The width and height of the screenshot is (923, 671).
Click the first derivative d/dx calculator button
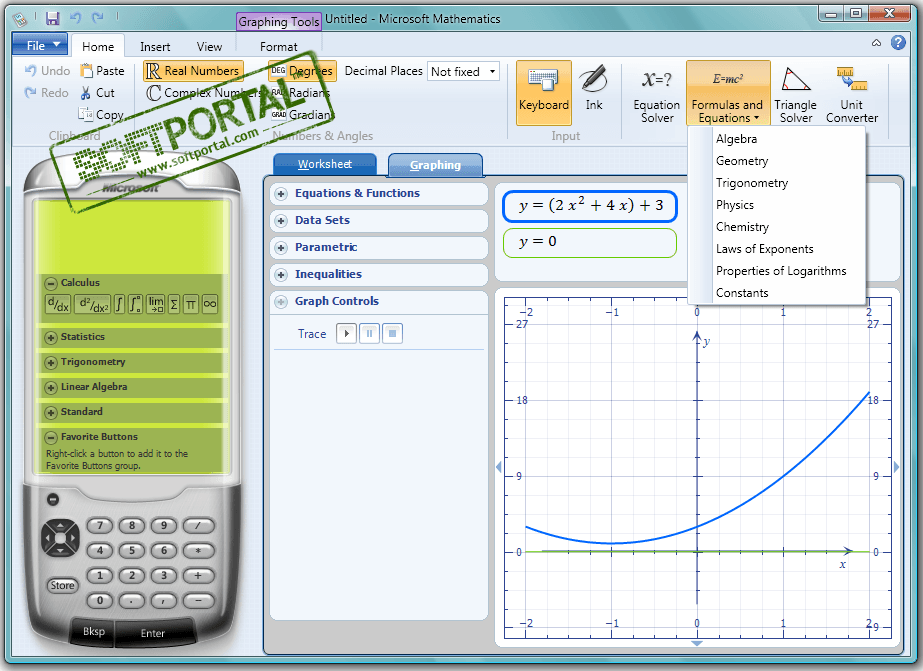coord(58,304)
